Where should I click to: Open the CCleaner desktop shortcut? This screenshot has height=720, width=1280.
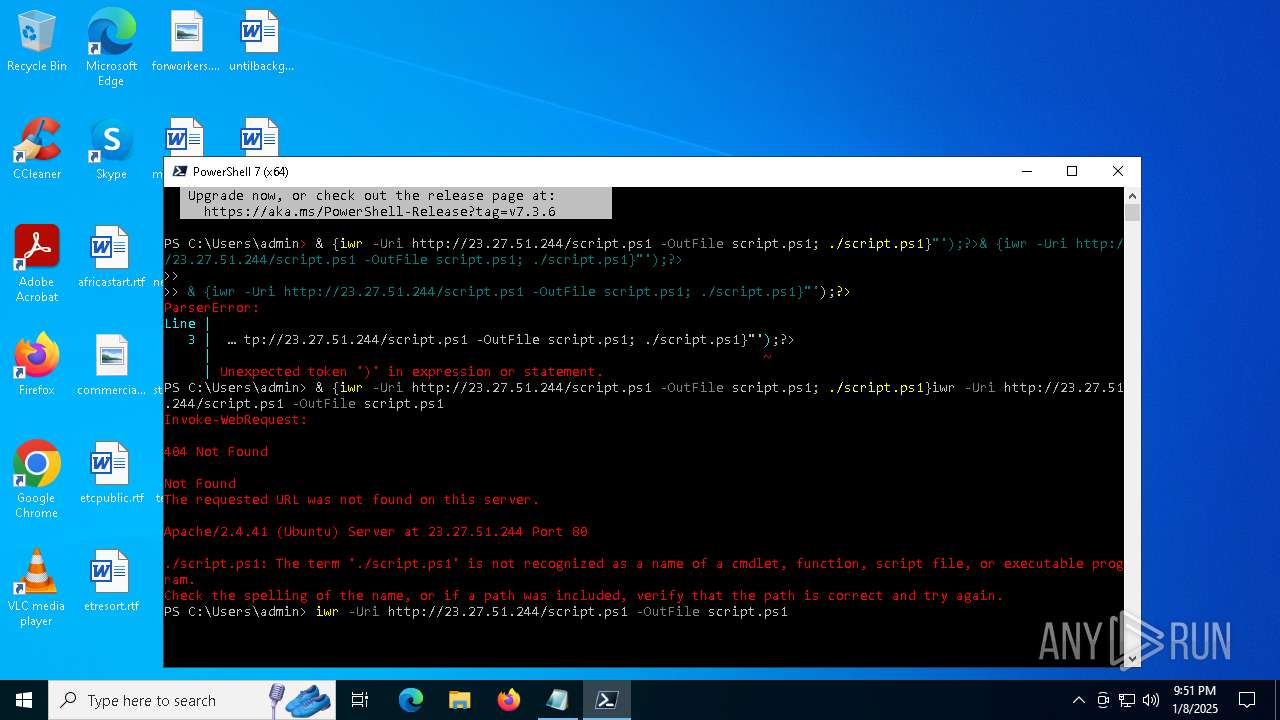pyautogui.click(x=37, y=150)
